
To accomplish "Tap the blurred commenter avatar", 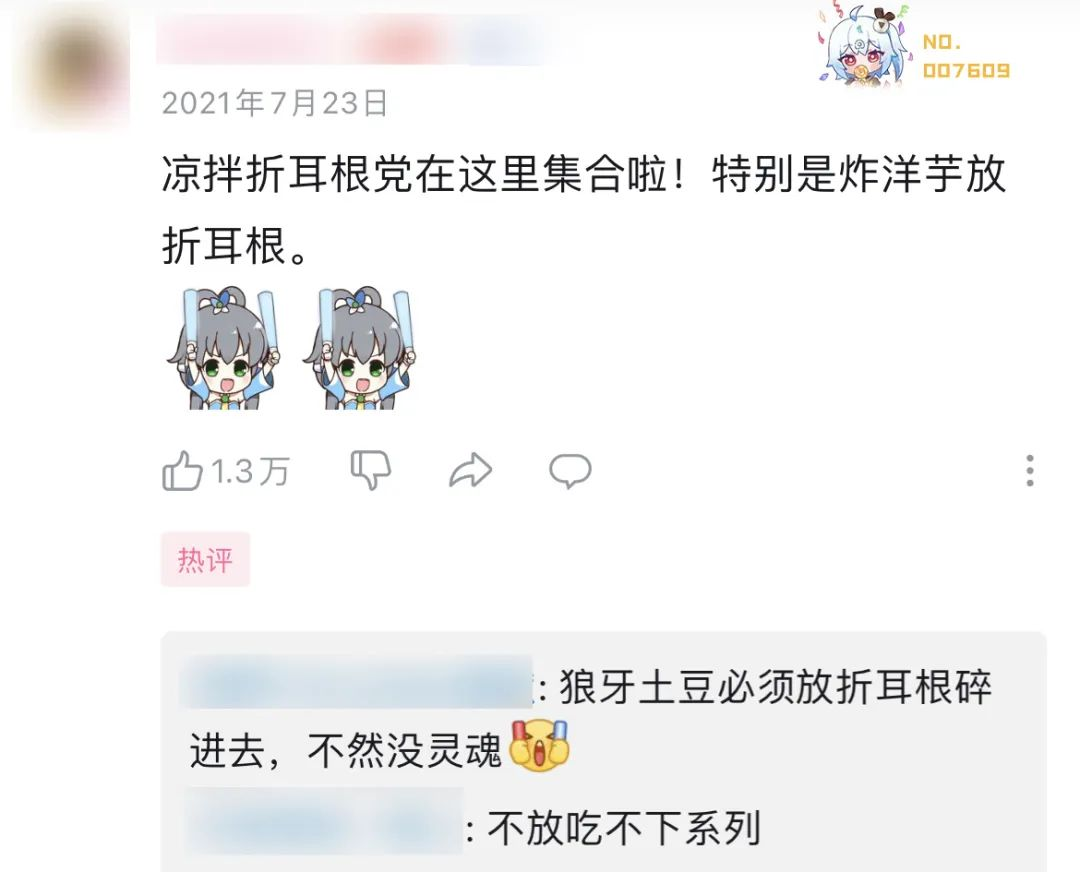I will coord(74,71).
